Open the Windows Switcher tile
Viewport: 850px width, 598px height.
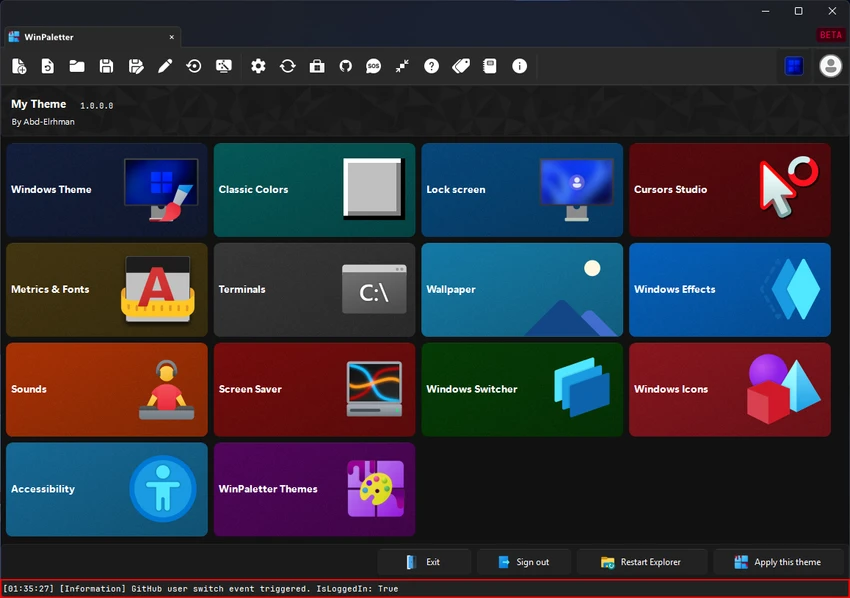click(x=522, y=389)
